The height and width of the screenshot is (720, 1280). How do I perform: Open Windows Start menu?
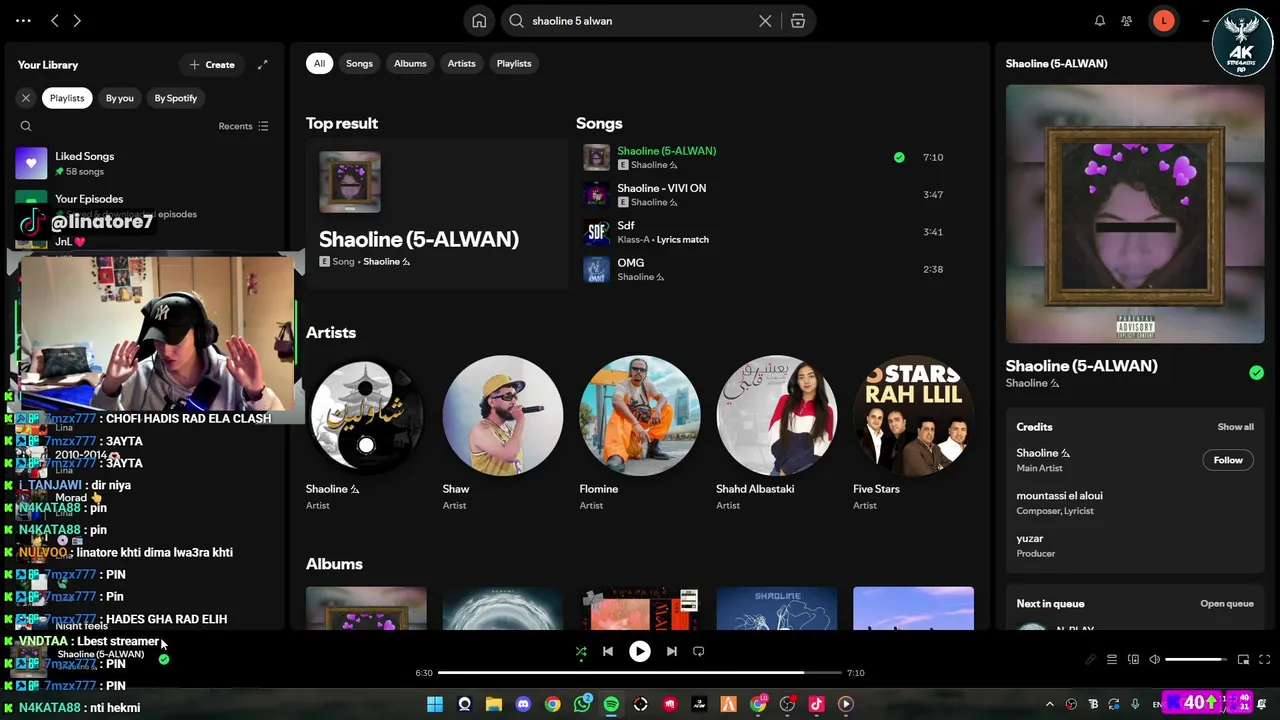[435, 705]
